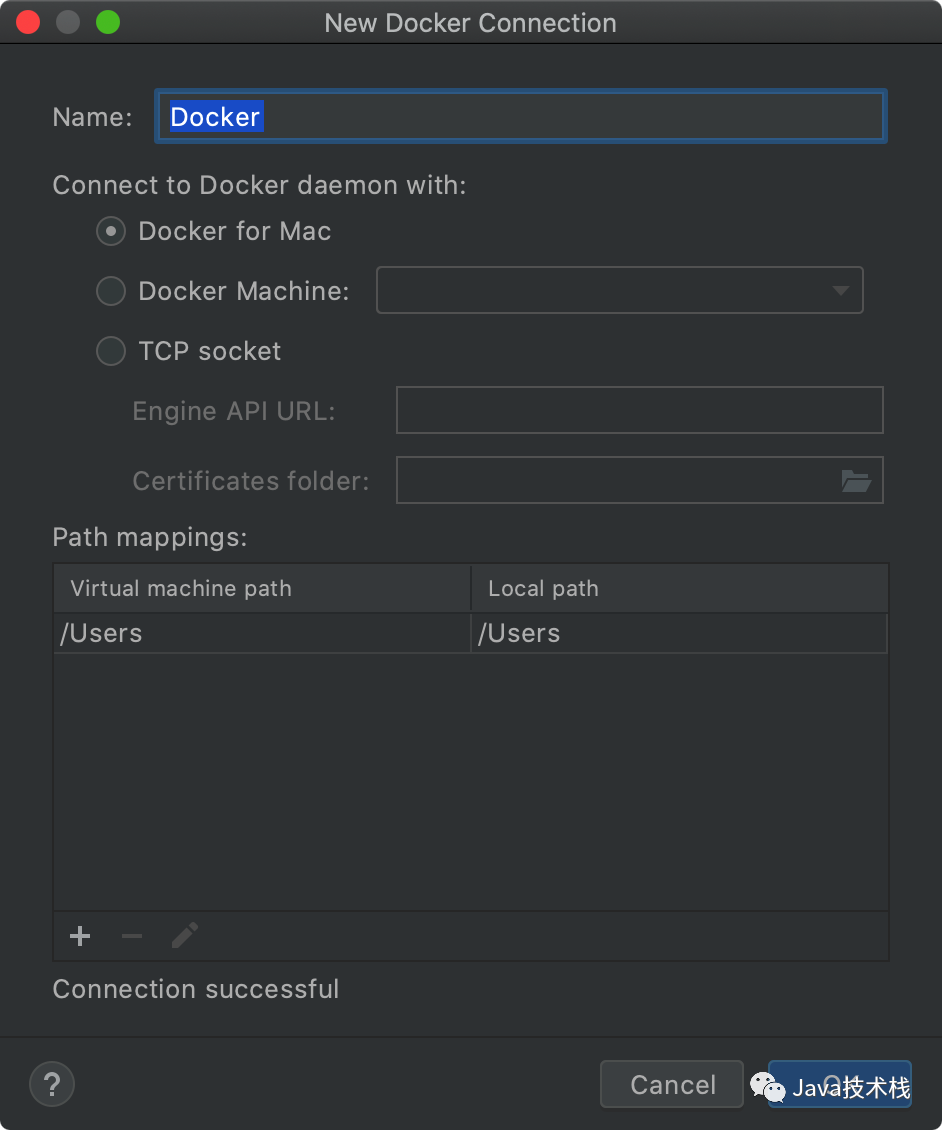Viewport: 942px width, 1130px height.
Task: Close the New Docker Connection dialog
Action: (28, 22)
